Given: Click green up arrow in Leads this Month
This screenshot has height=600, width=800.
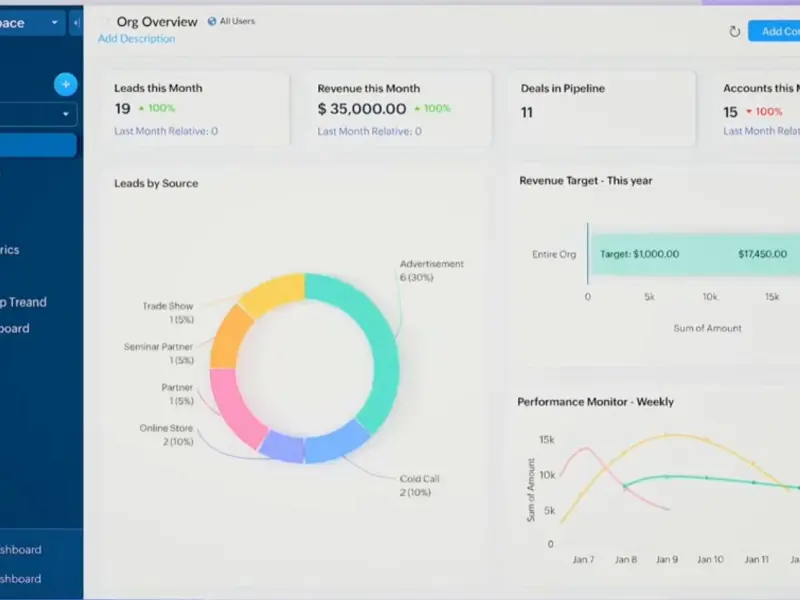Looking at the screenshot, I should [x=141, y=109].
